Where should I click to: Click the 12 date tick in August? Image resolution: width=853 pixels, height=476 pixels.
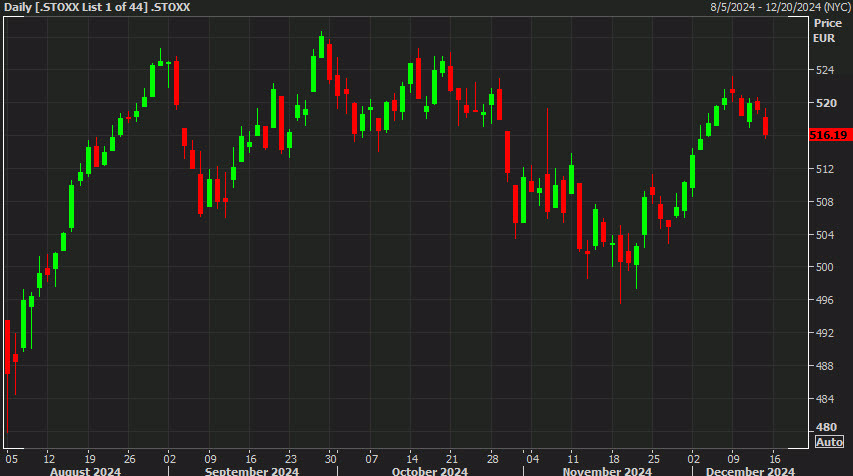click(49, 459)
